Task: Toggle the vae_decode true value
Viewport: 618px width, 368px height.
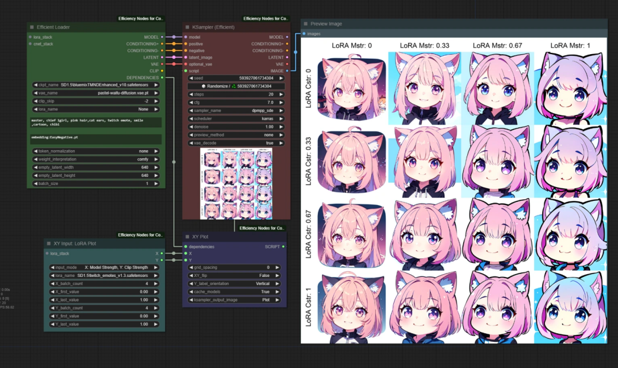Action: click(236, 143)
